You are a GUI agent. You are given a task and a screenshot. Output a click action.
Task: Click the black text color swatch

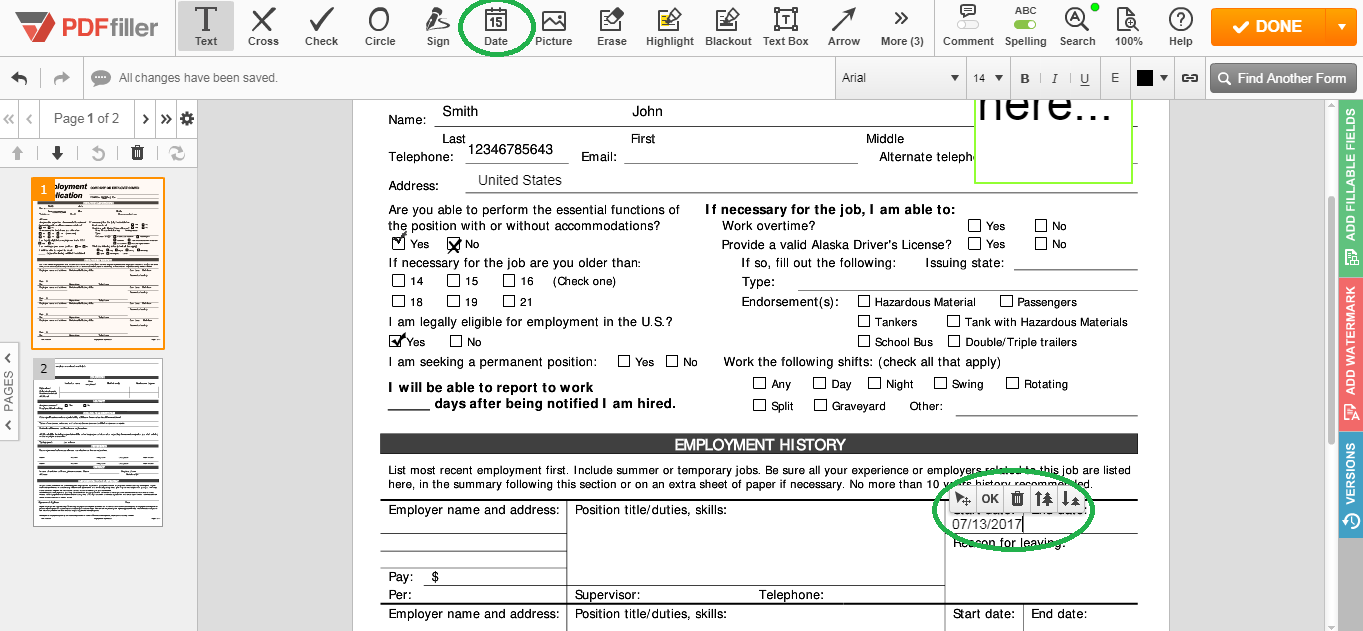tap(1145, 78)
